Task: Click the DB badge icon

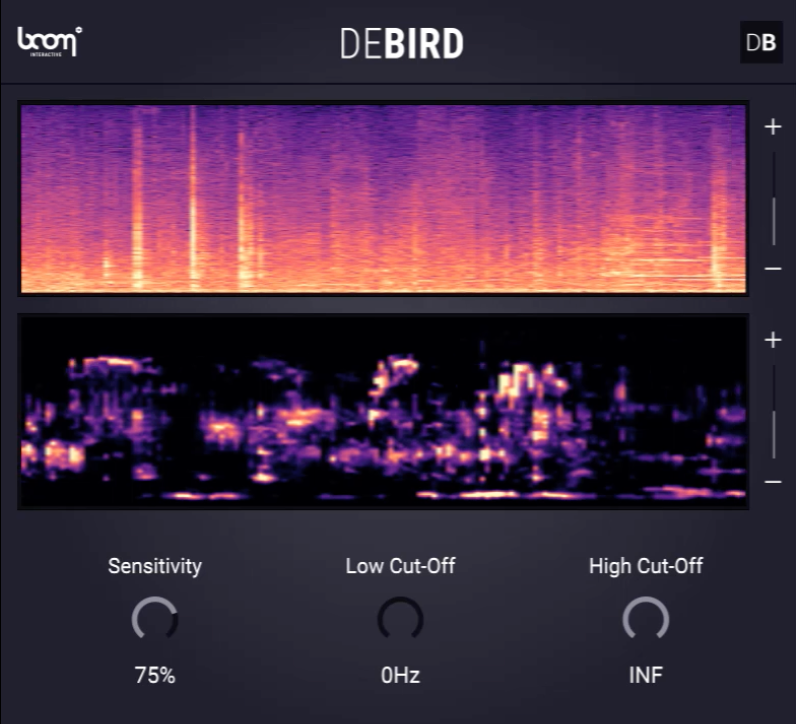Action: tap(761, 43)
